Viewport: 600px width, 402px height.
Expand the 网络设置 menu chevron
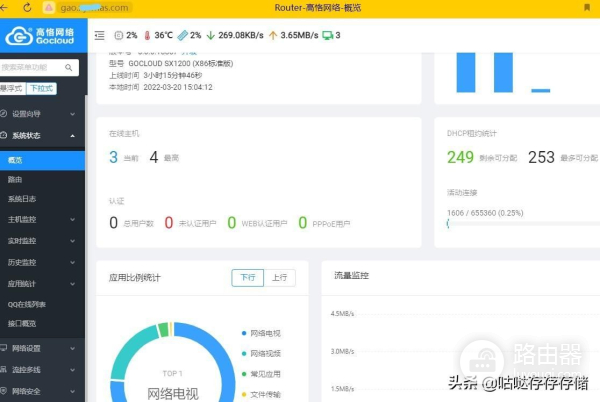coord(73,348)
